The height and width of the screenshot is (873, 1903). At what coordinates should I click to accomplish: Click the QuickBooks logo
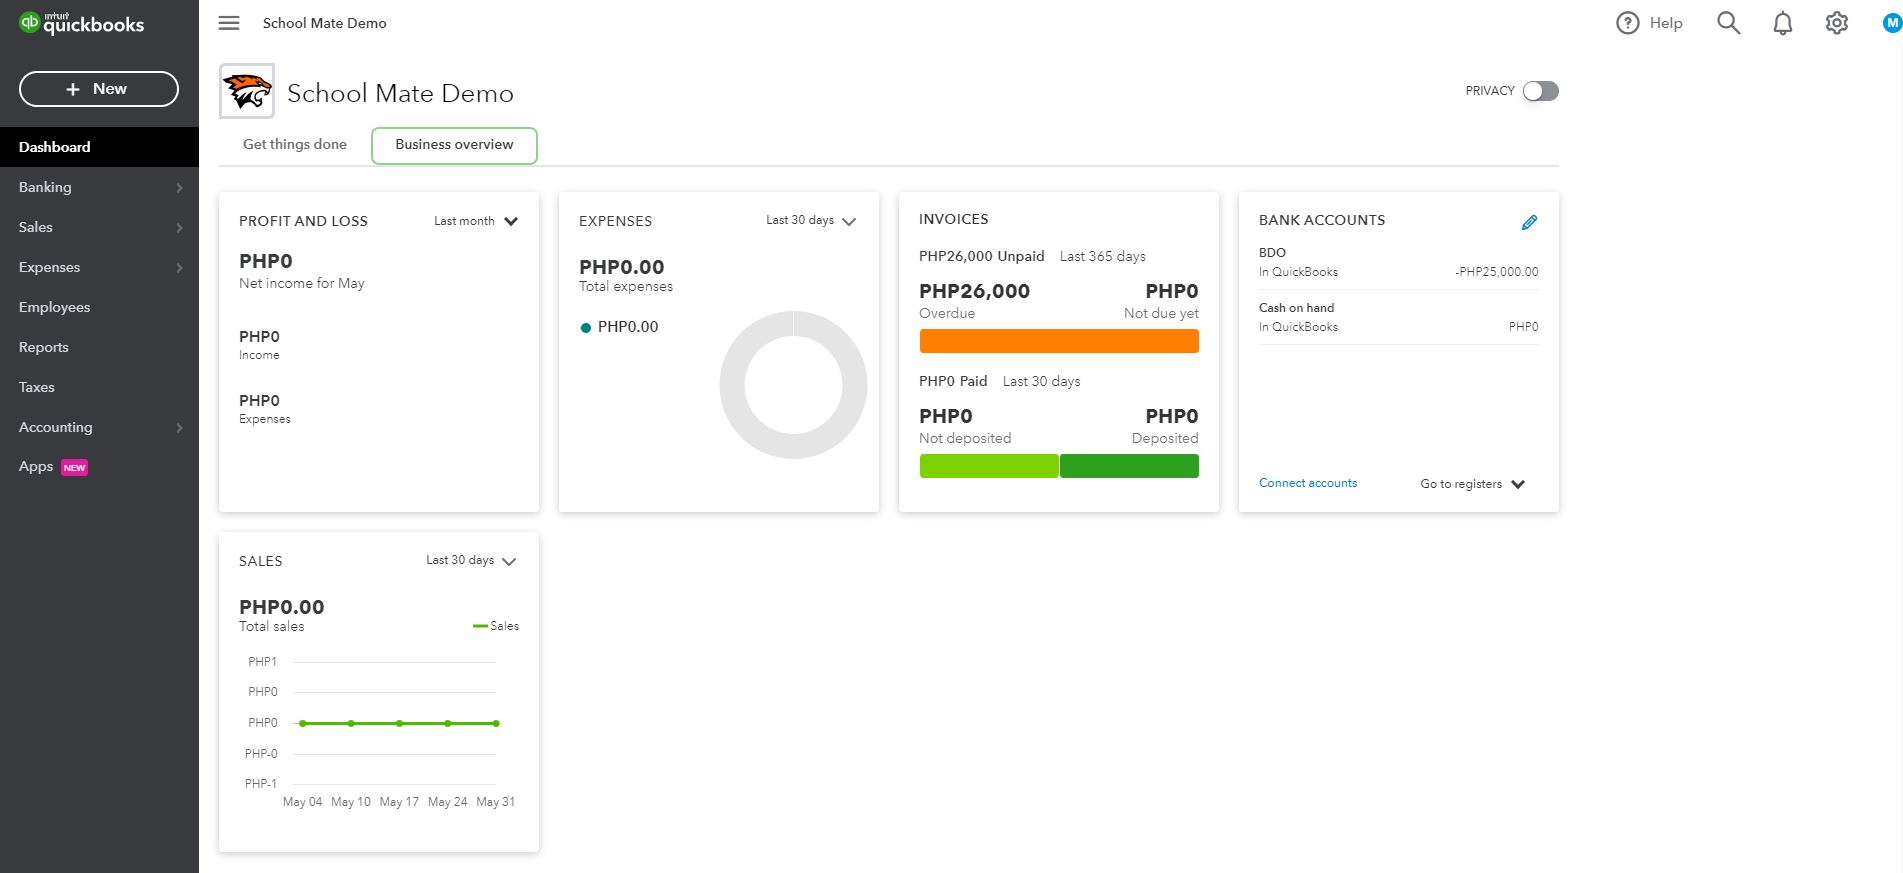pyautogui.click(x=82, y=23)
